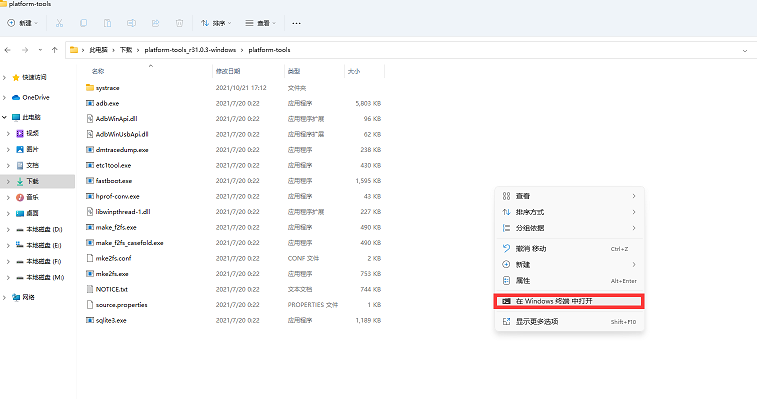Collapse the This PC (此电脑) tree node
The image size is (757, 399).
click(4, 117)
